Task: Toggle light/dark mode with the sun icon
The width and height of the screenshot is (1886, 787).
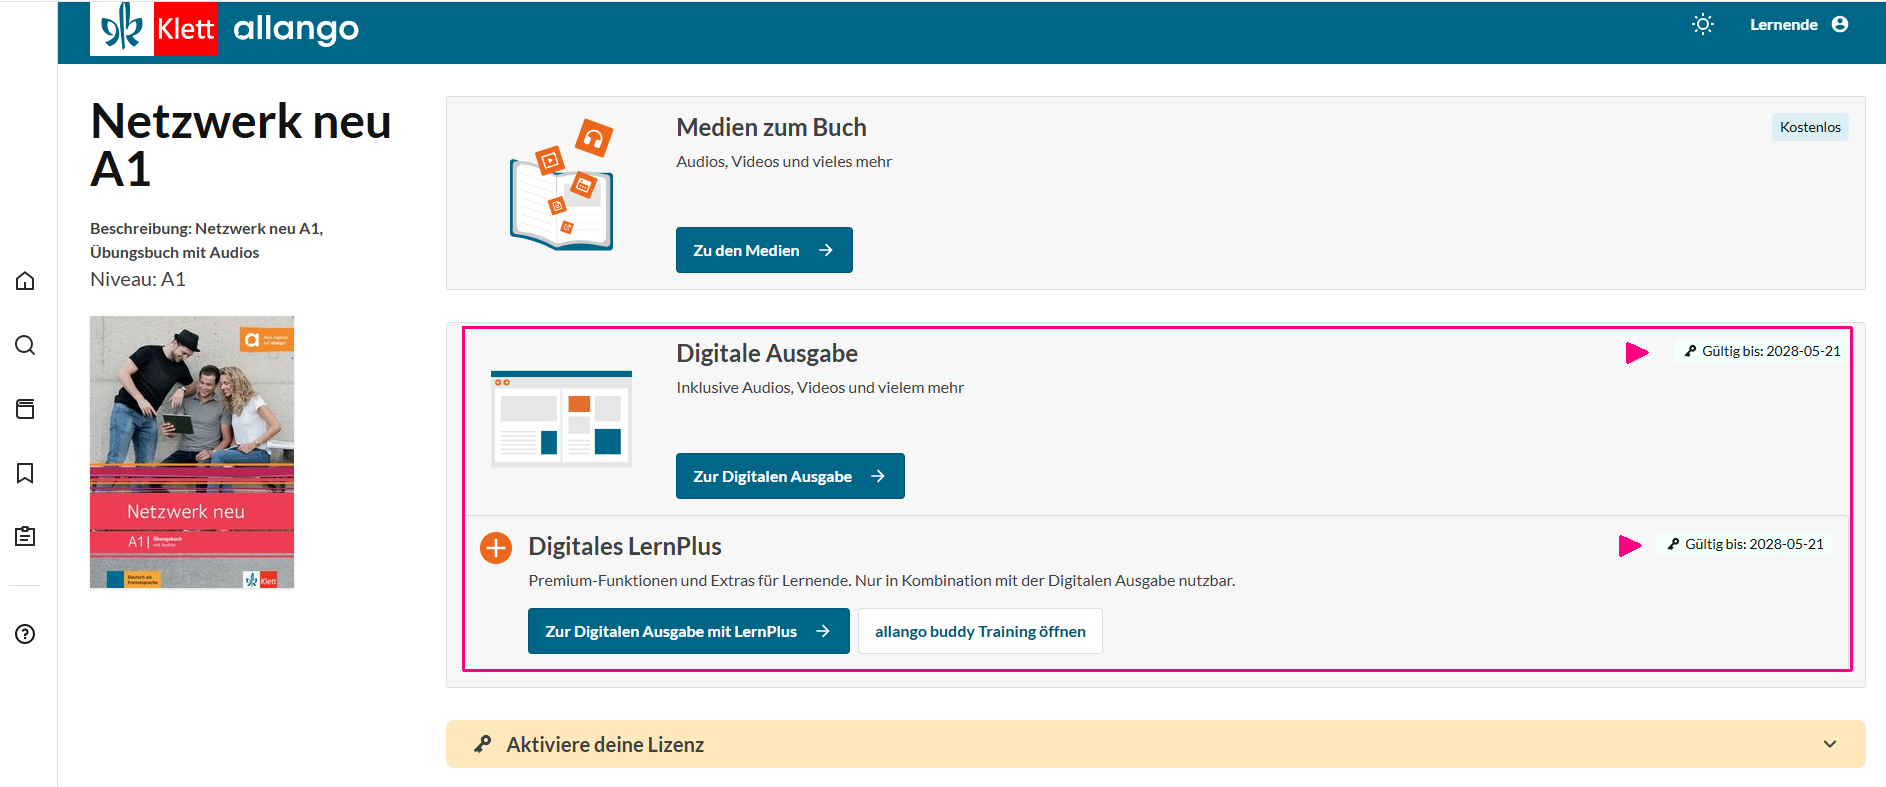Action: point(1702,25)
